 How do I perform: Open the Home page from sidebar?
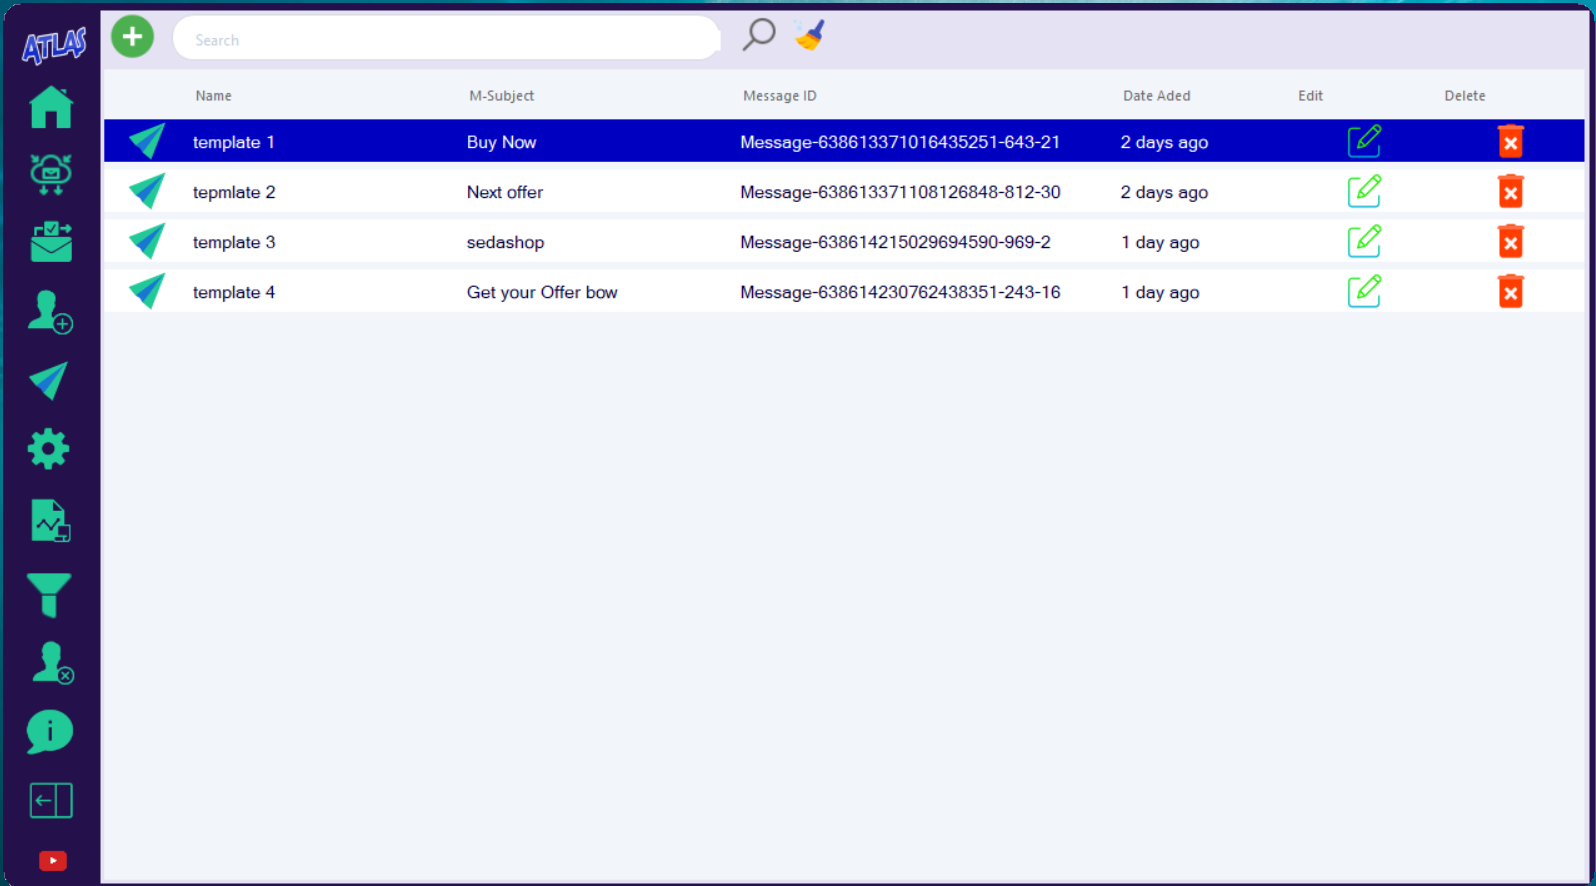51,107
